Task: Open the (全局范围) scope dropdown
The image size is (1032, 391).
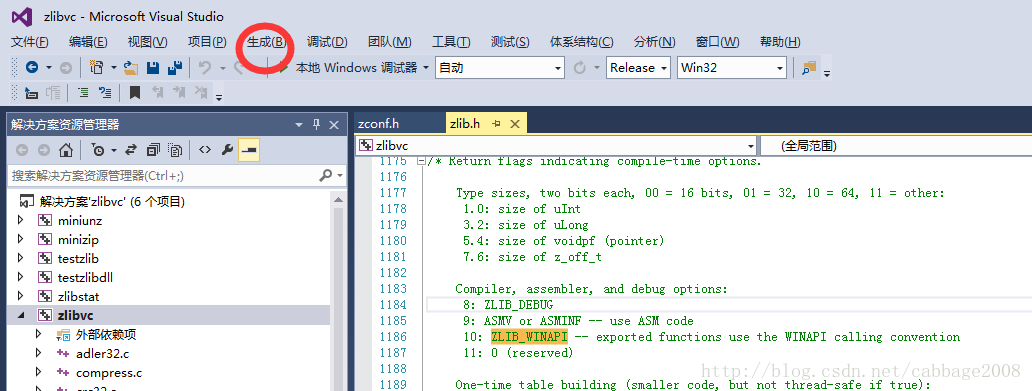Action: click(895, 145)
